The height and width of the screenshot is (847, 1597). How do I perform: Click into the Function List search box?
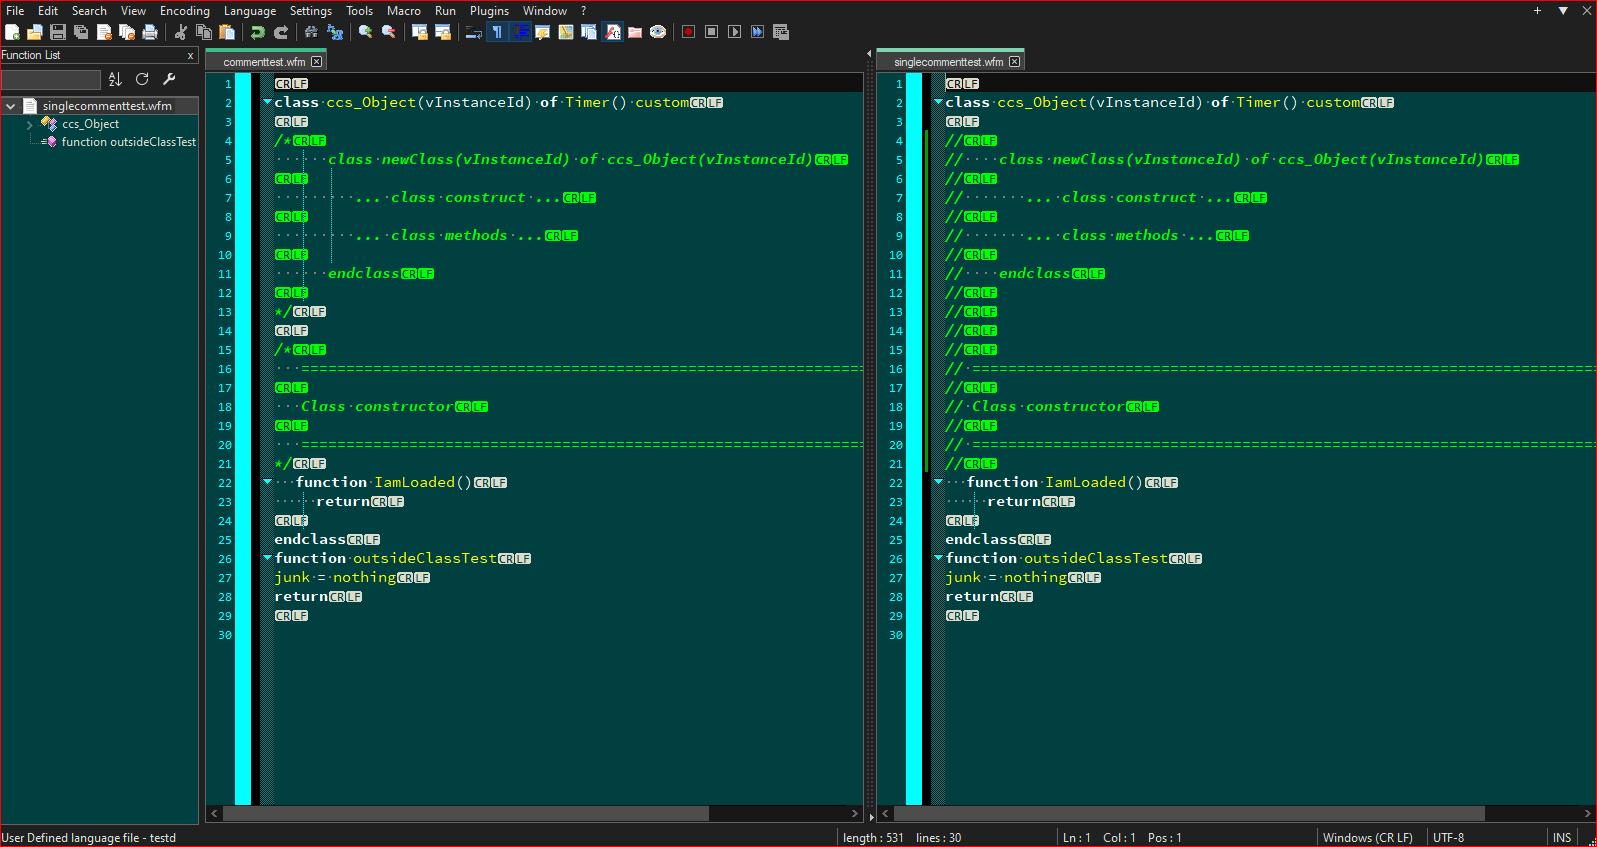pyautogui.click(x=51, y=79)
